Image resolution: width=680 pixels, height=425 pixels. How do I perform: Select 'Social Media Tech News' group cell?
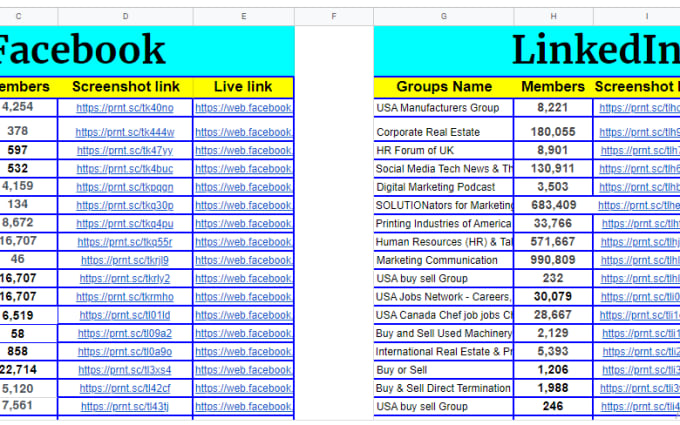coord(444,169)
